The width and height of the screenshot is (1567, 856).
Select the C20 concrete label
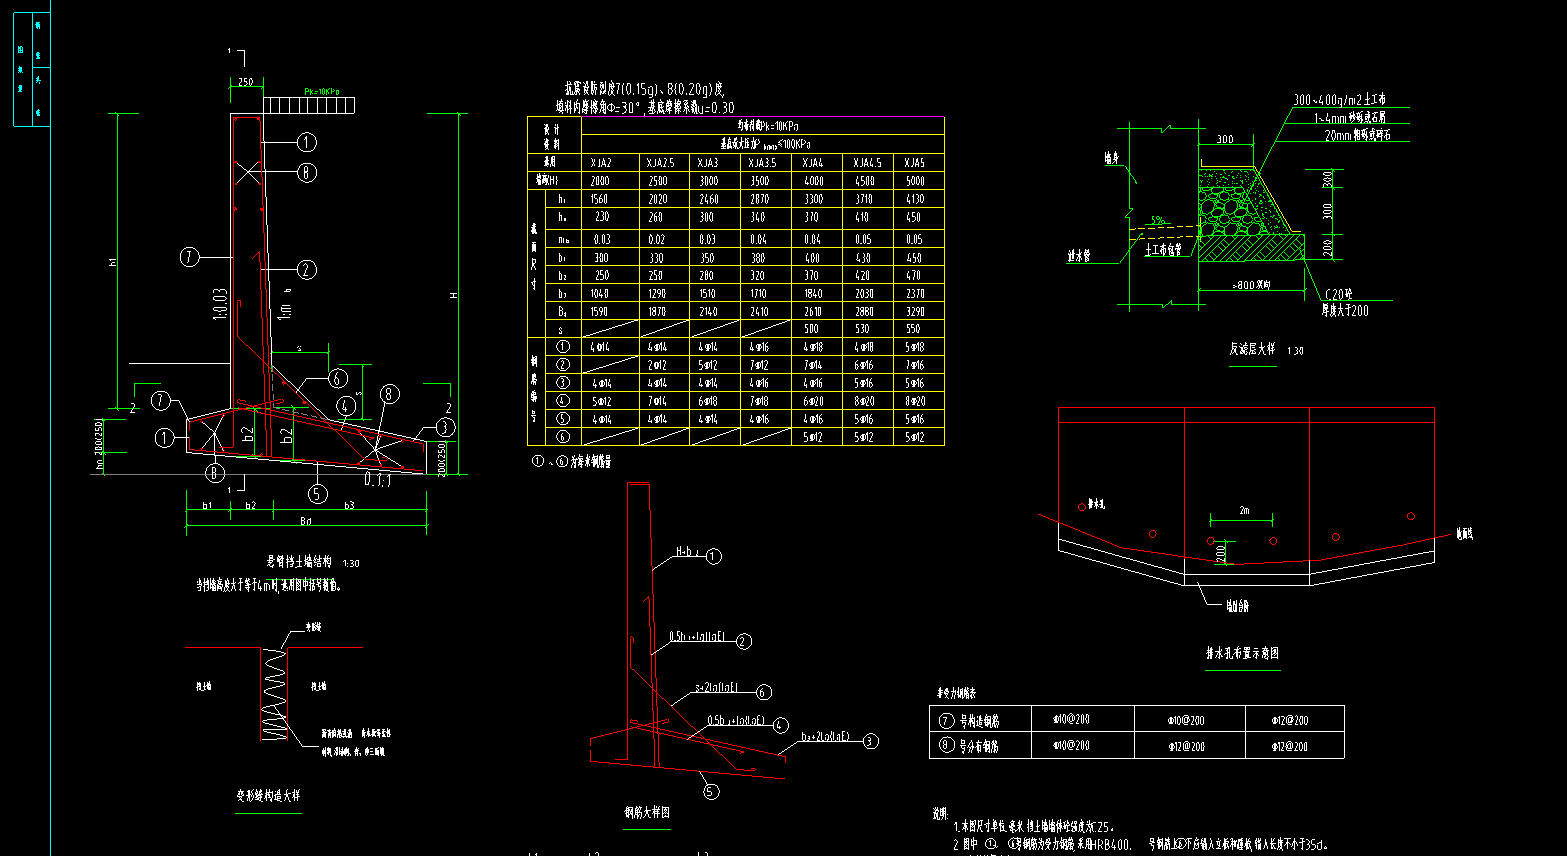[1340, 294]
